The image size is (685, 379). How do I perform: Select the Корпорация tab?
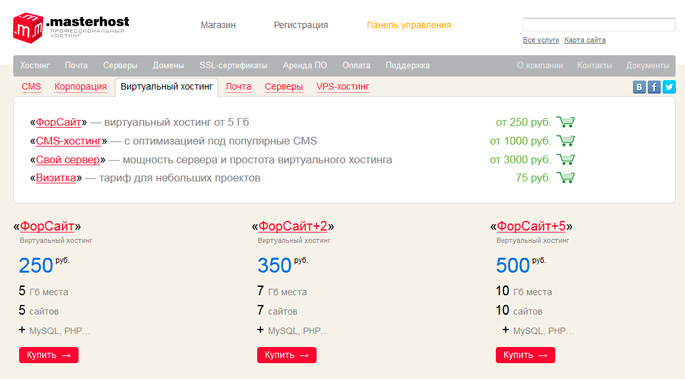pyautogui.click(x=80, y=86)
